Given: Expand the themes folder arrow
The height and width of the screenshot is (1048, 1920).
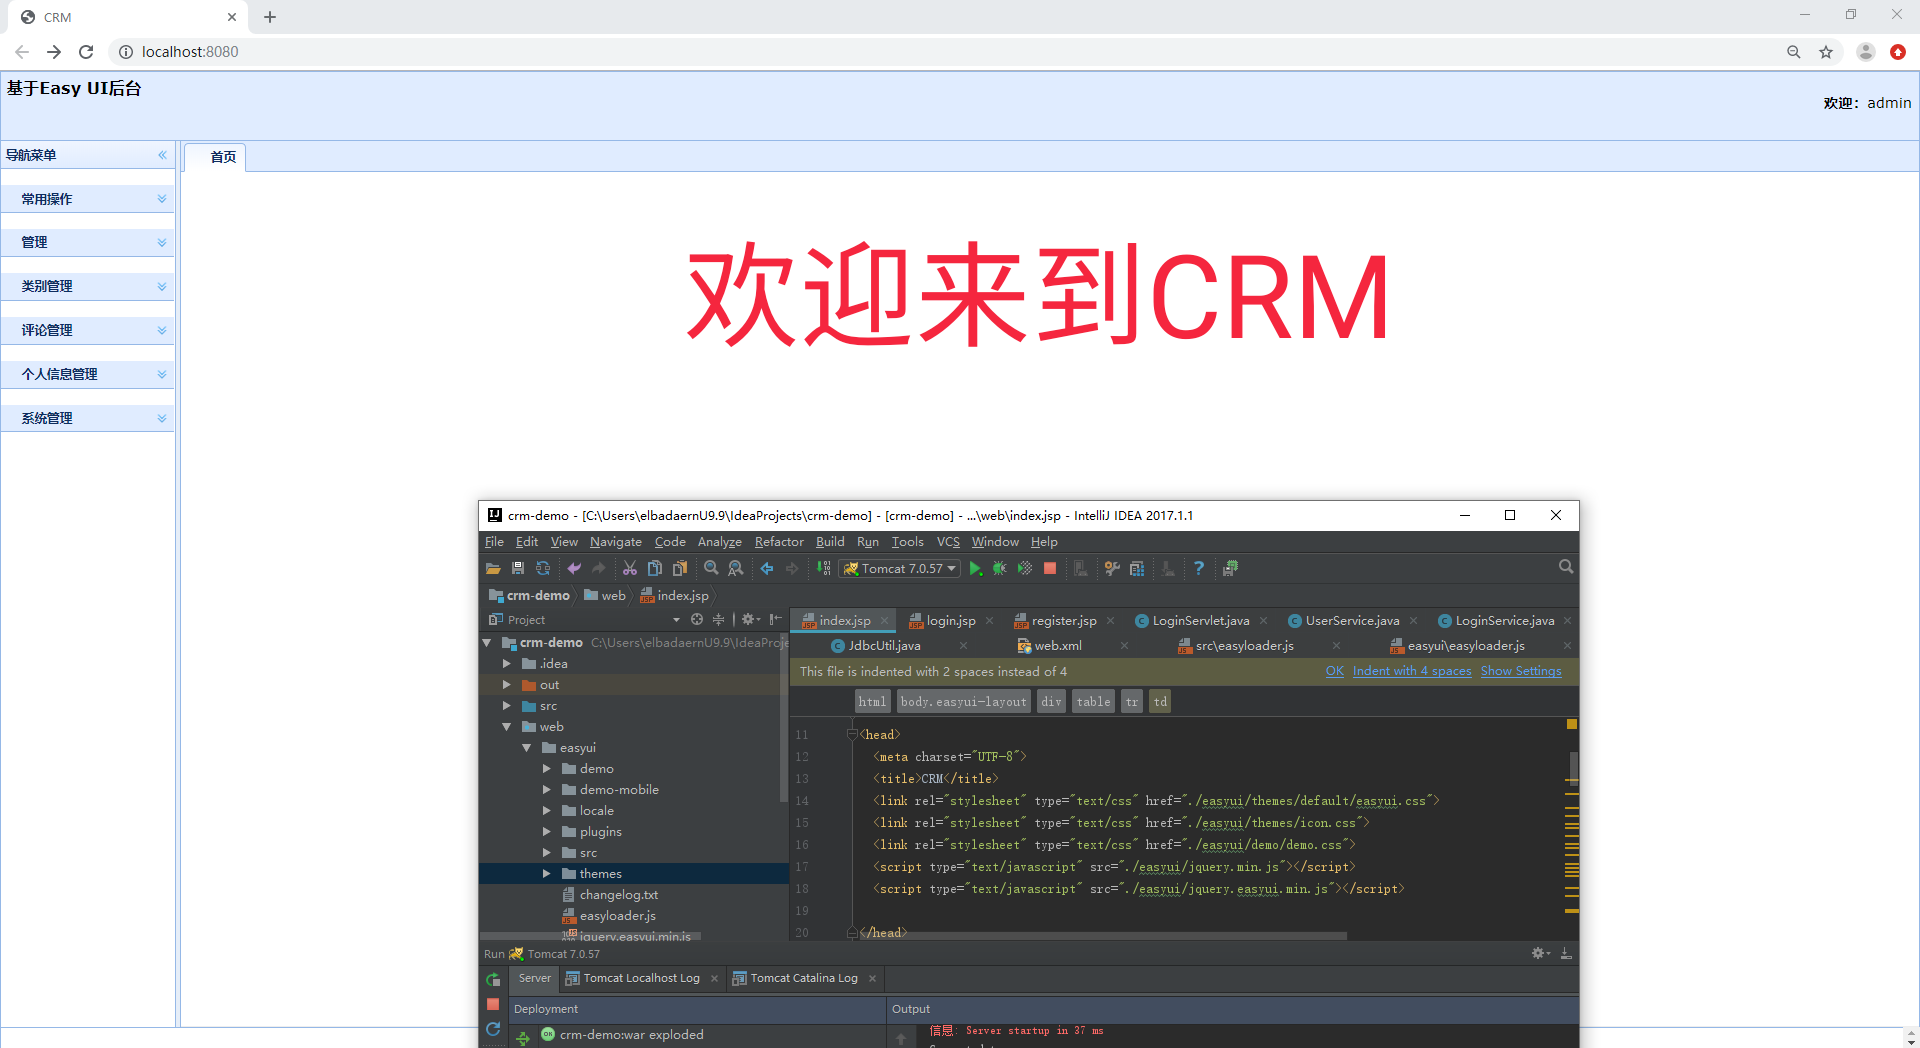Looking at the screenshot, I should [546, 873].
